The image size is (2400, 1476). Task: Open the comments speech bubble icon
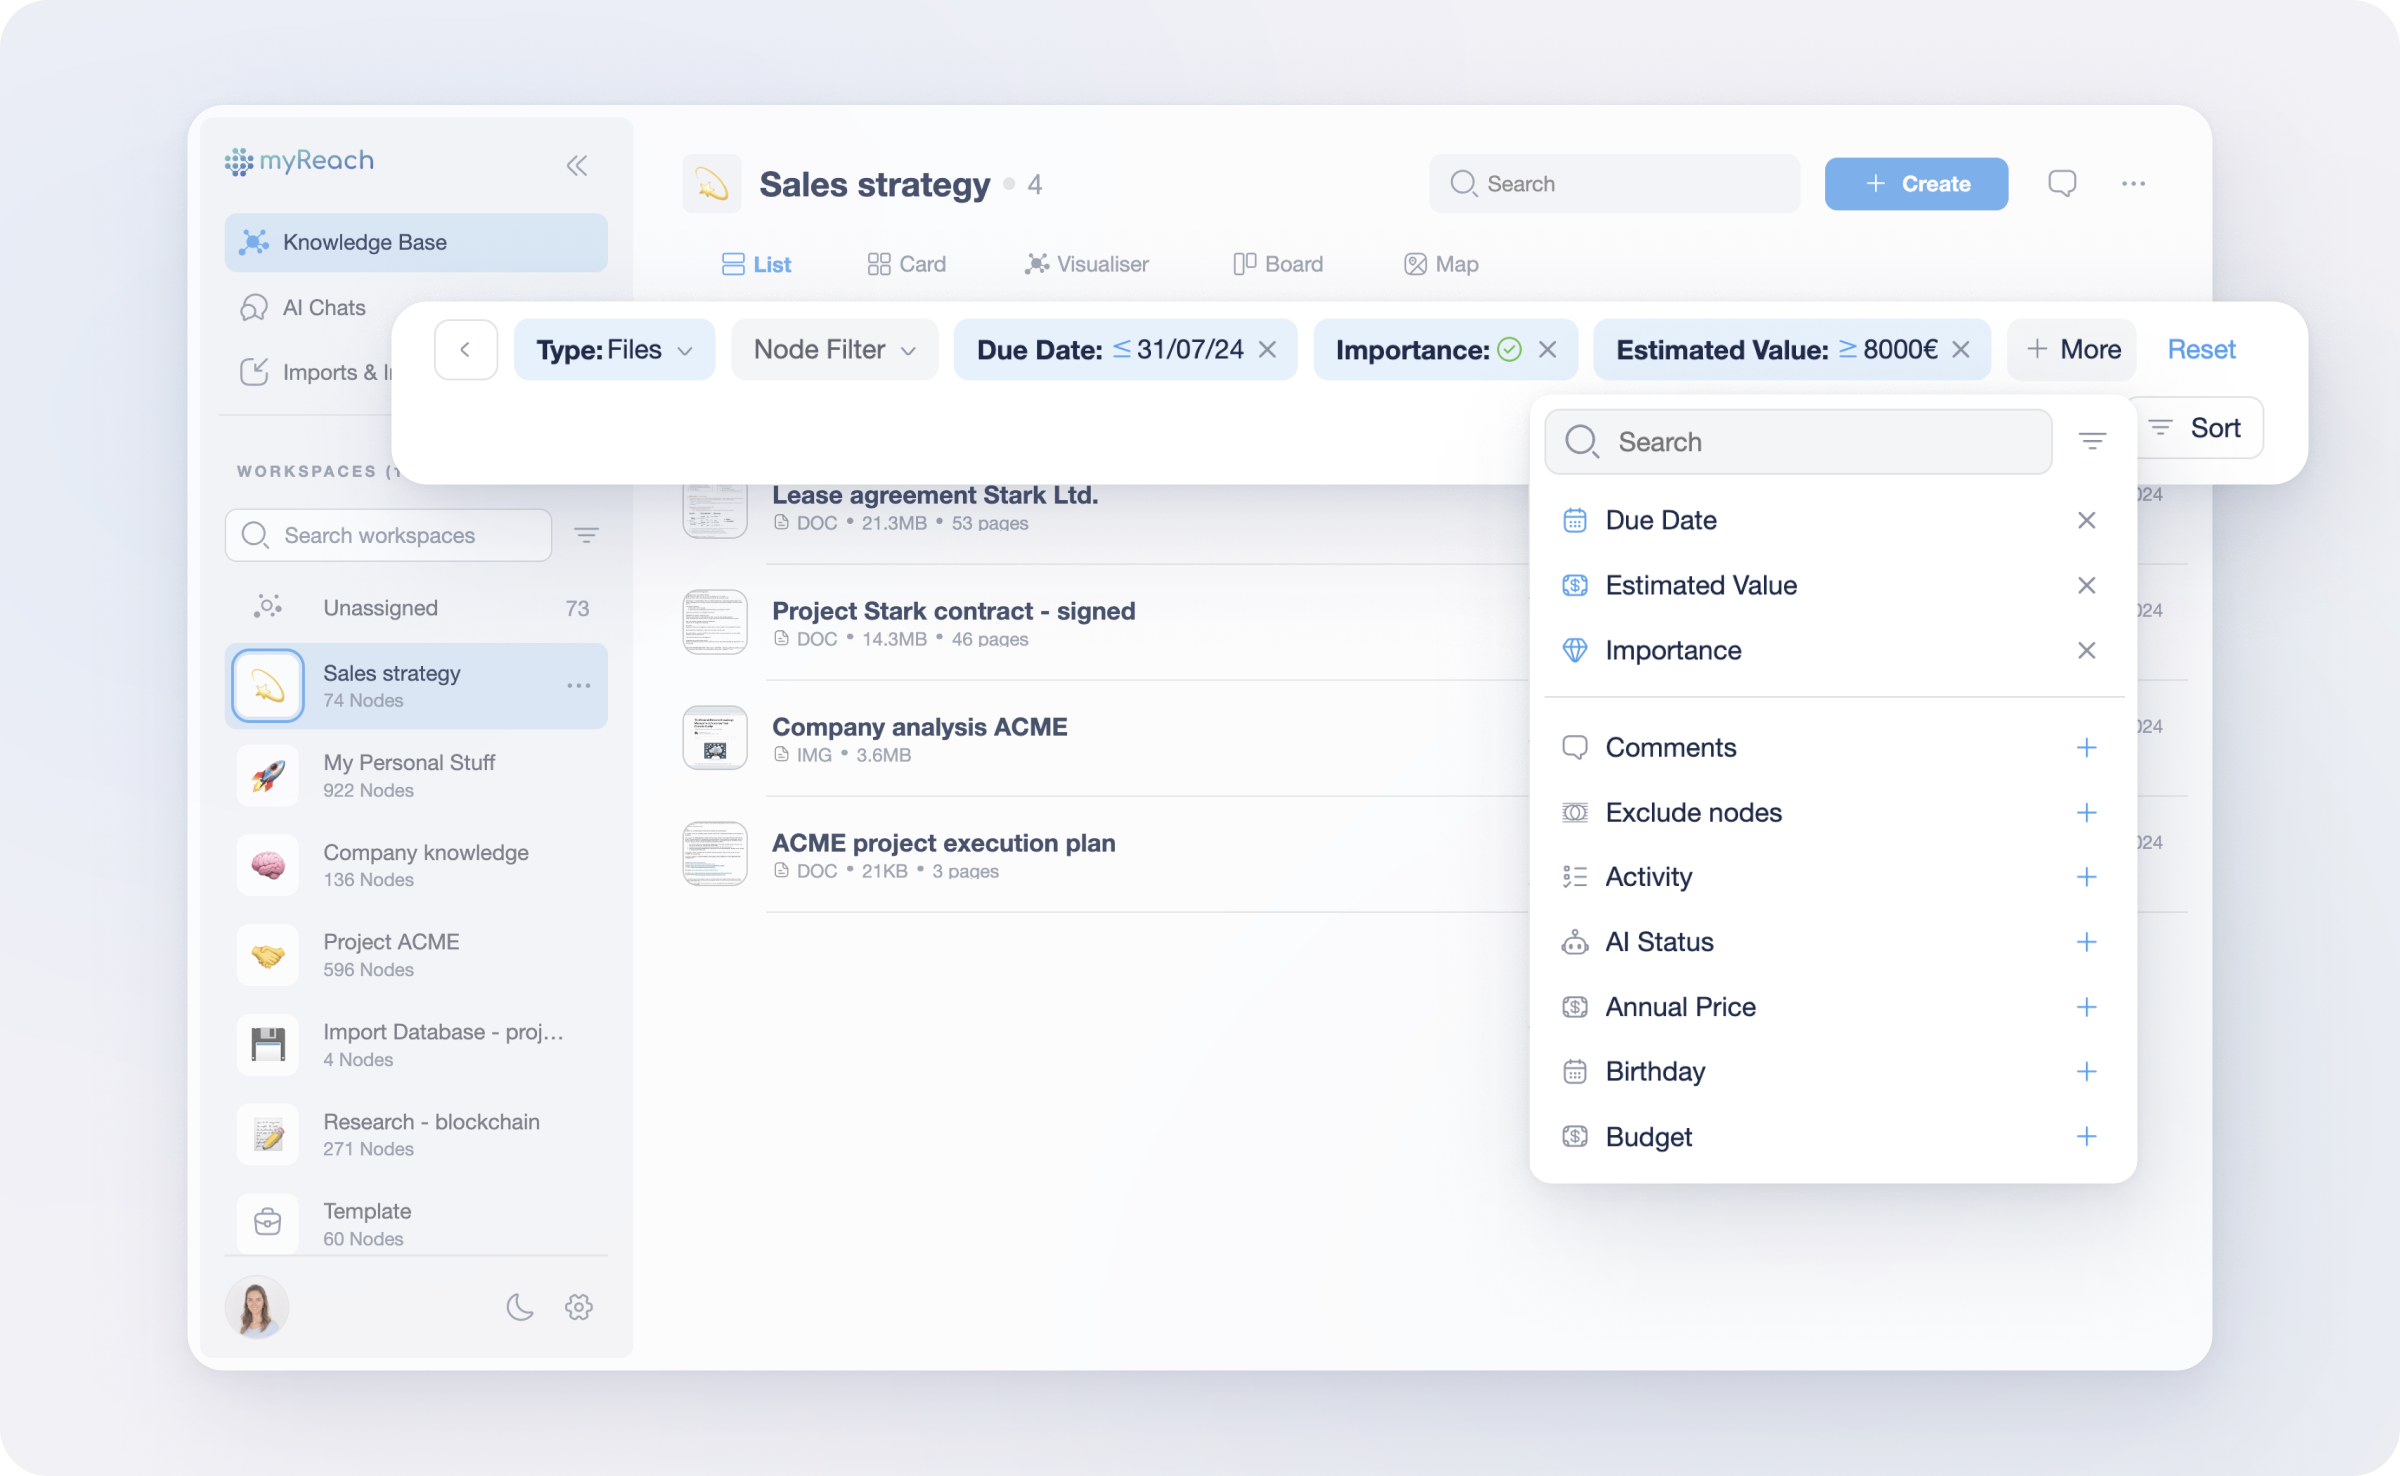[2062, 183]
